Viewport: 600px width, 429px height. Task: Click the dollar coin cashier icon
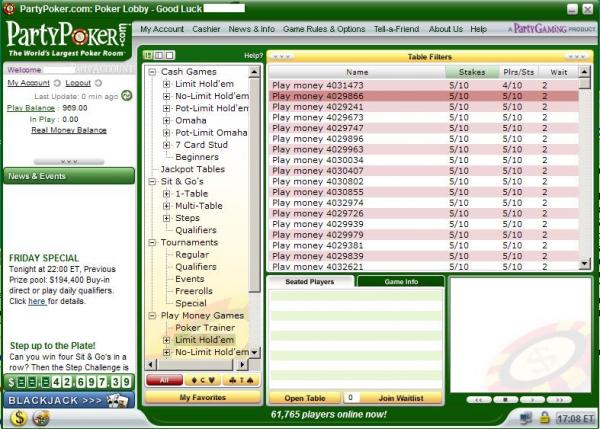[x=18, y=418]
